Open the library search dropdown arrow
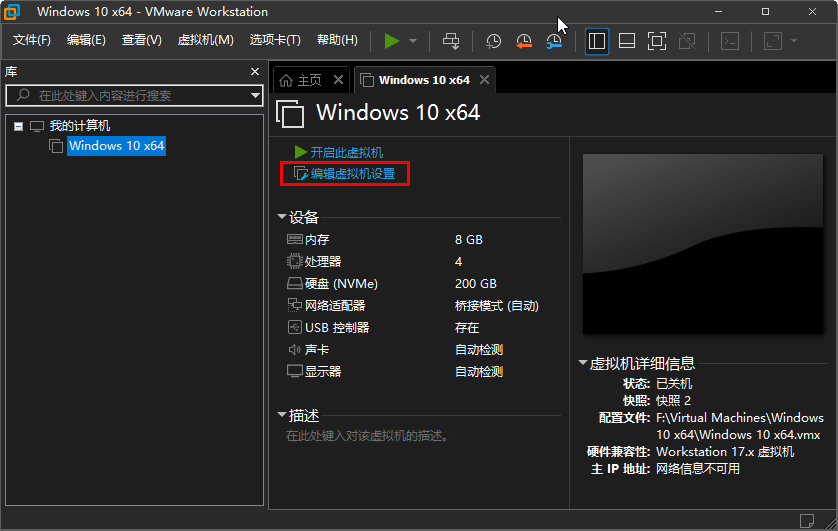Image resolution: width=838 pixels, height=531 pixels. (x=255, y=96)
